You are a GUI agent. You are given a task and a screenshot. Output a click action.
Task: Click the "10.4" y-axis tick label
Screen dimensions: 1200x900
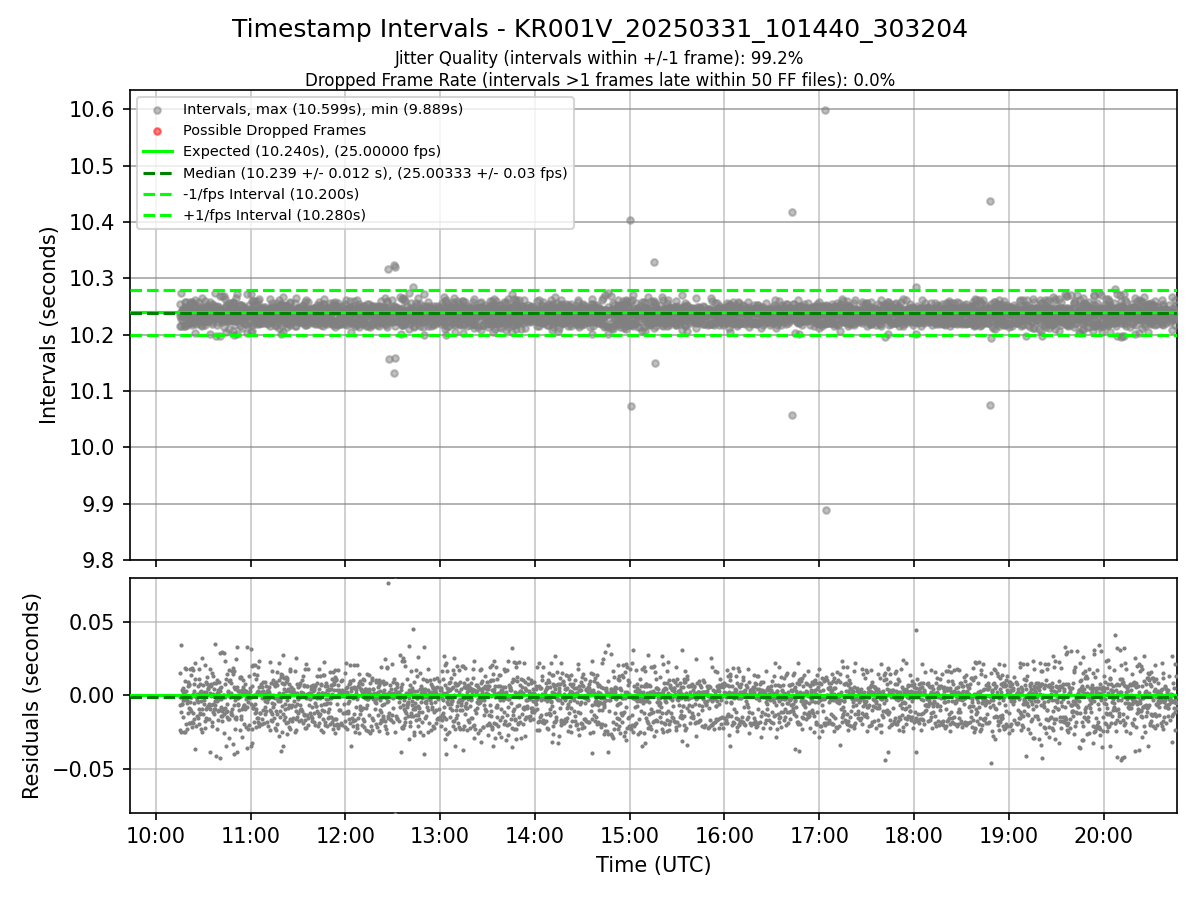[x=92, y=222]
